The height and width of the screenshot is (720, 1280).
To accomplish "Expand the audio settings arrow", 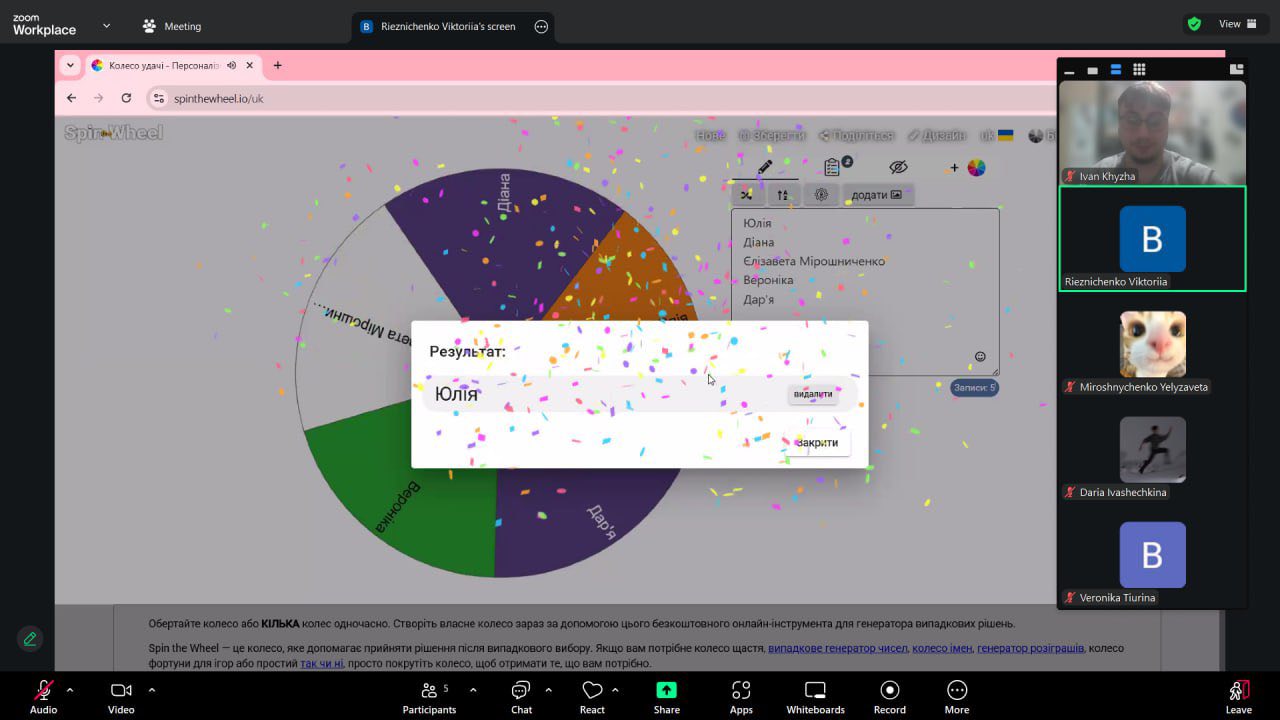I will point(70,690).
